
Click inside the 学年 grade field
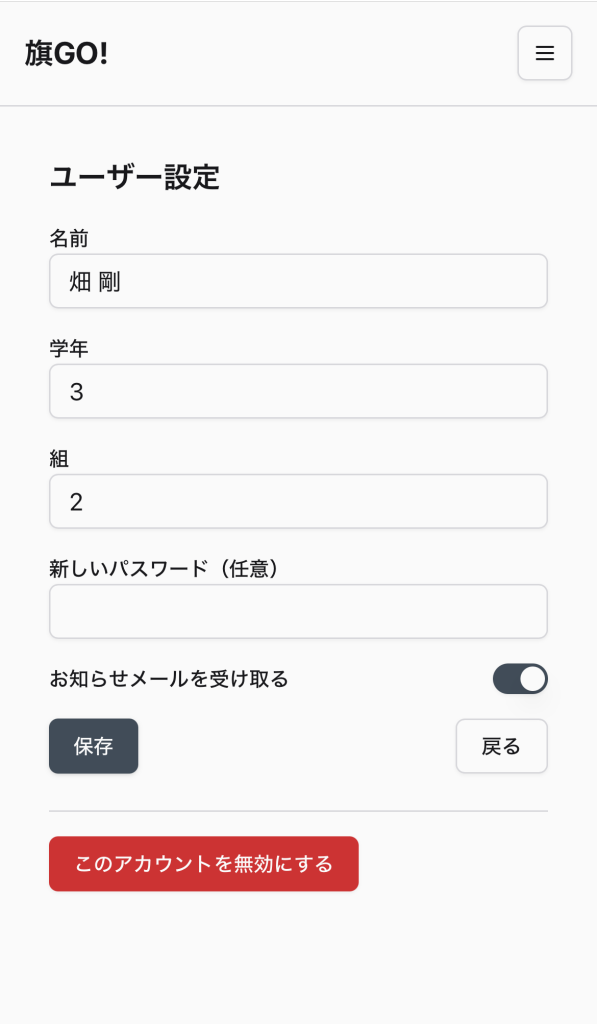298,391
